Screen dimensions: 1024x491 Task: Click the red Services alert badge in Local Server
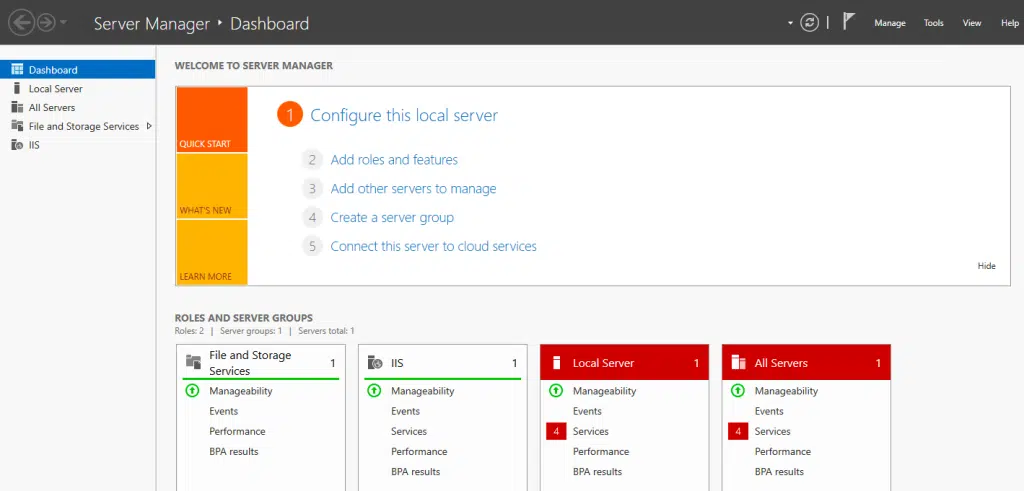556,431
